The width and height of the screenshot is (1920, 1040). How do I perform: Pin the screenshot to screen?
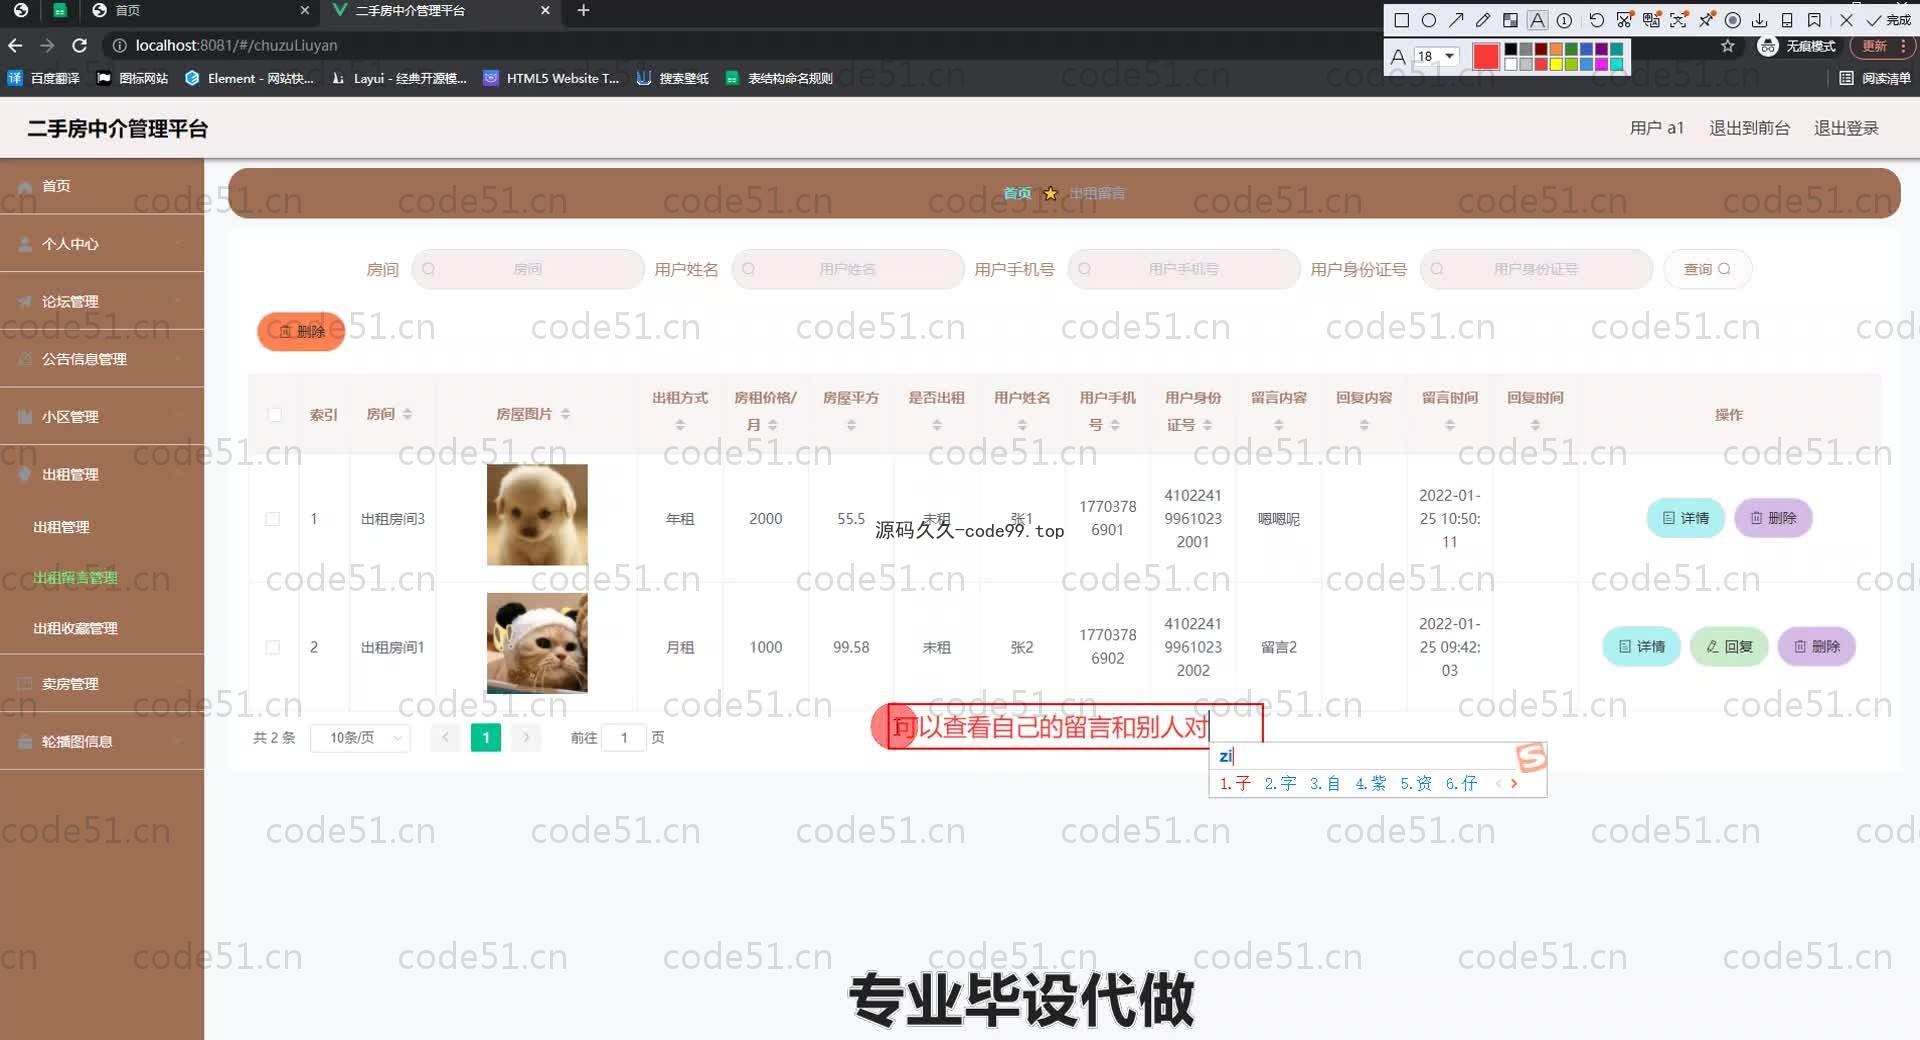tap(1706, 20)
